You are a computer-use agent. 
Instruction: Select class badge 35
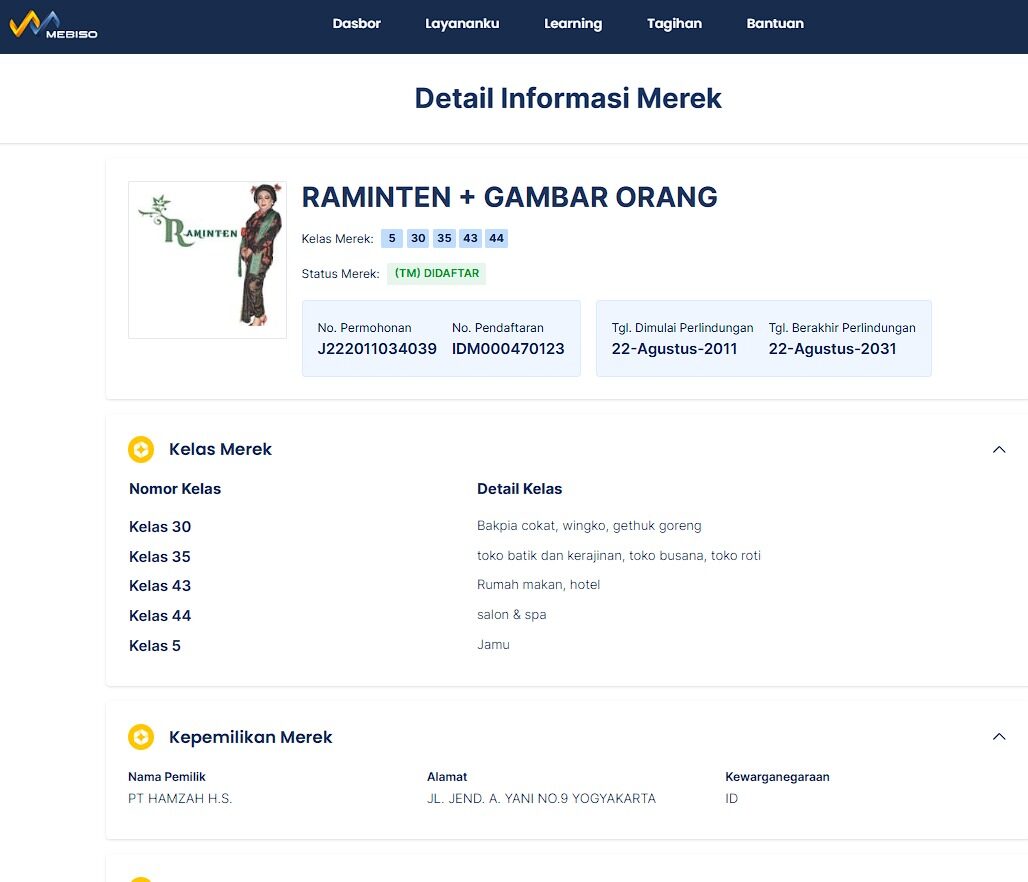444,238
